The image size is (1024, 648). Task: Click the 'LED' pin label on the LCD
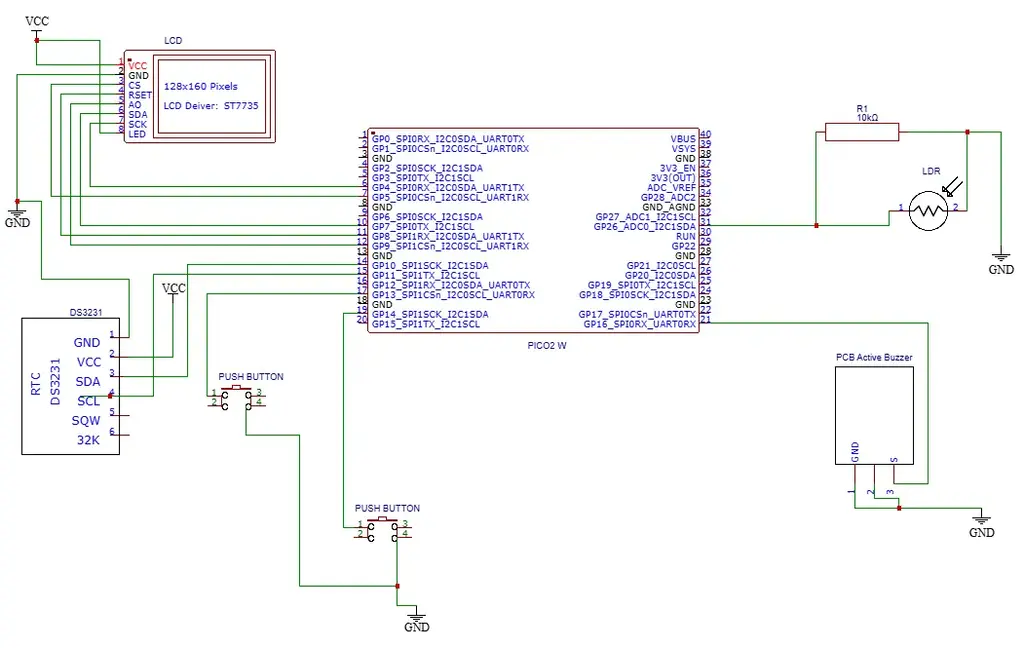[x=136, y=134]
